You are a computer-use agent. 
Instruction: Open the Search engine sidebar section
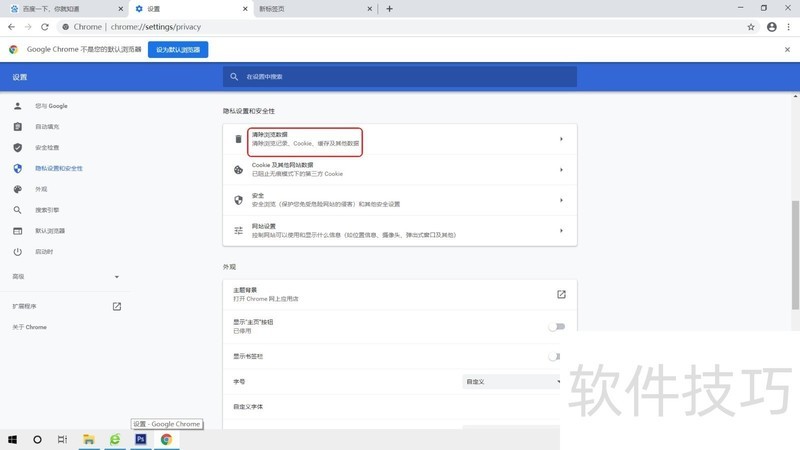tap(47, 210)
